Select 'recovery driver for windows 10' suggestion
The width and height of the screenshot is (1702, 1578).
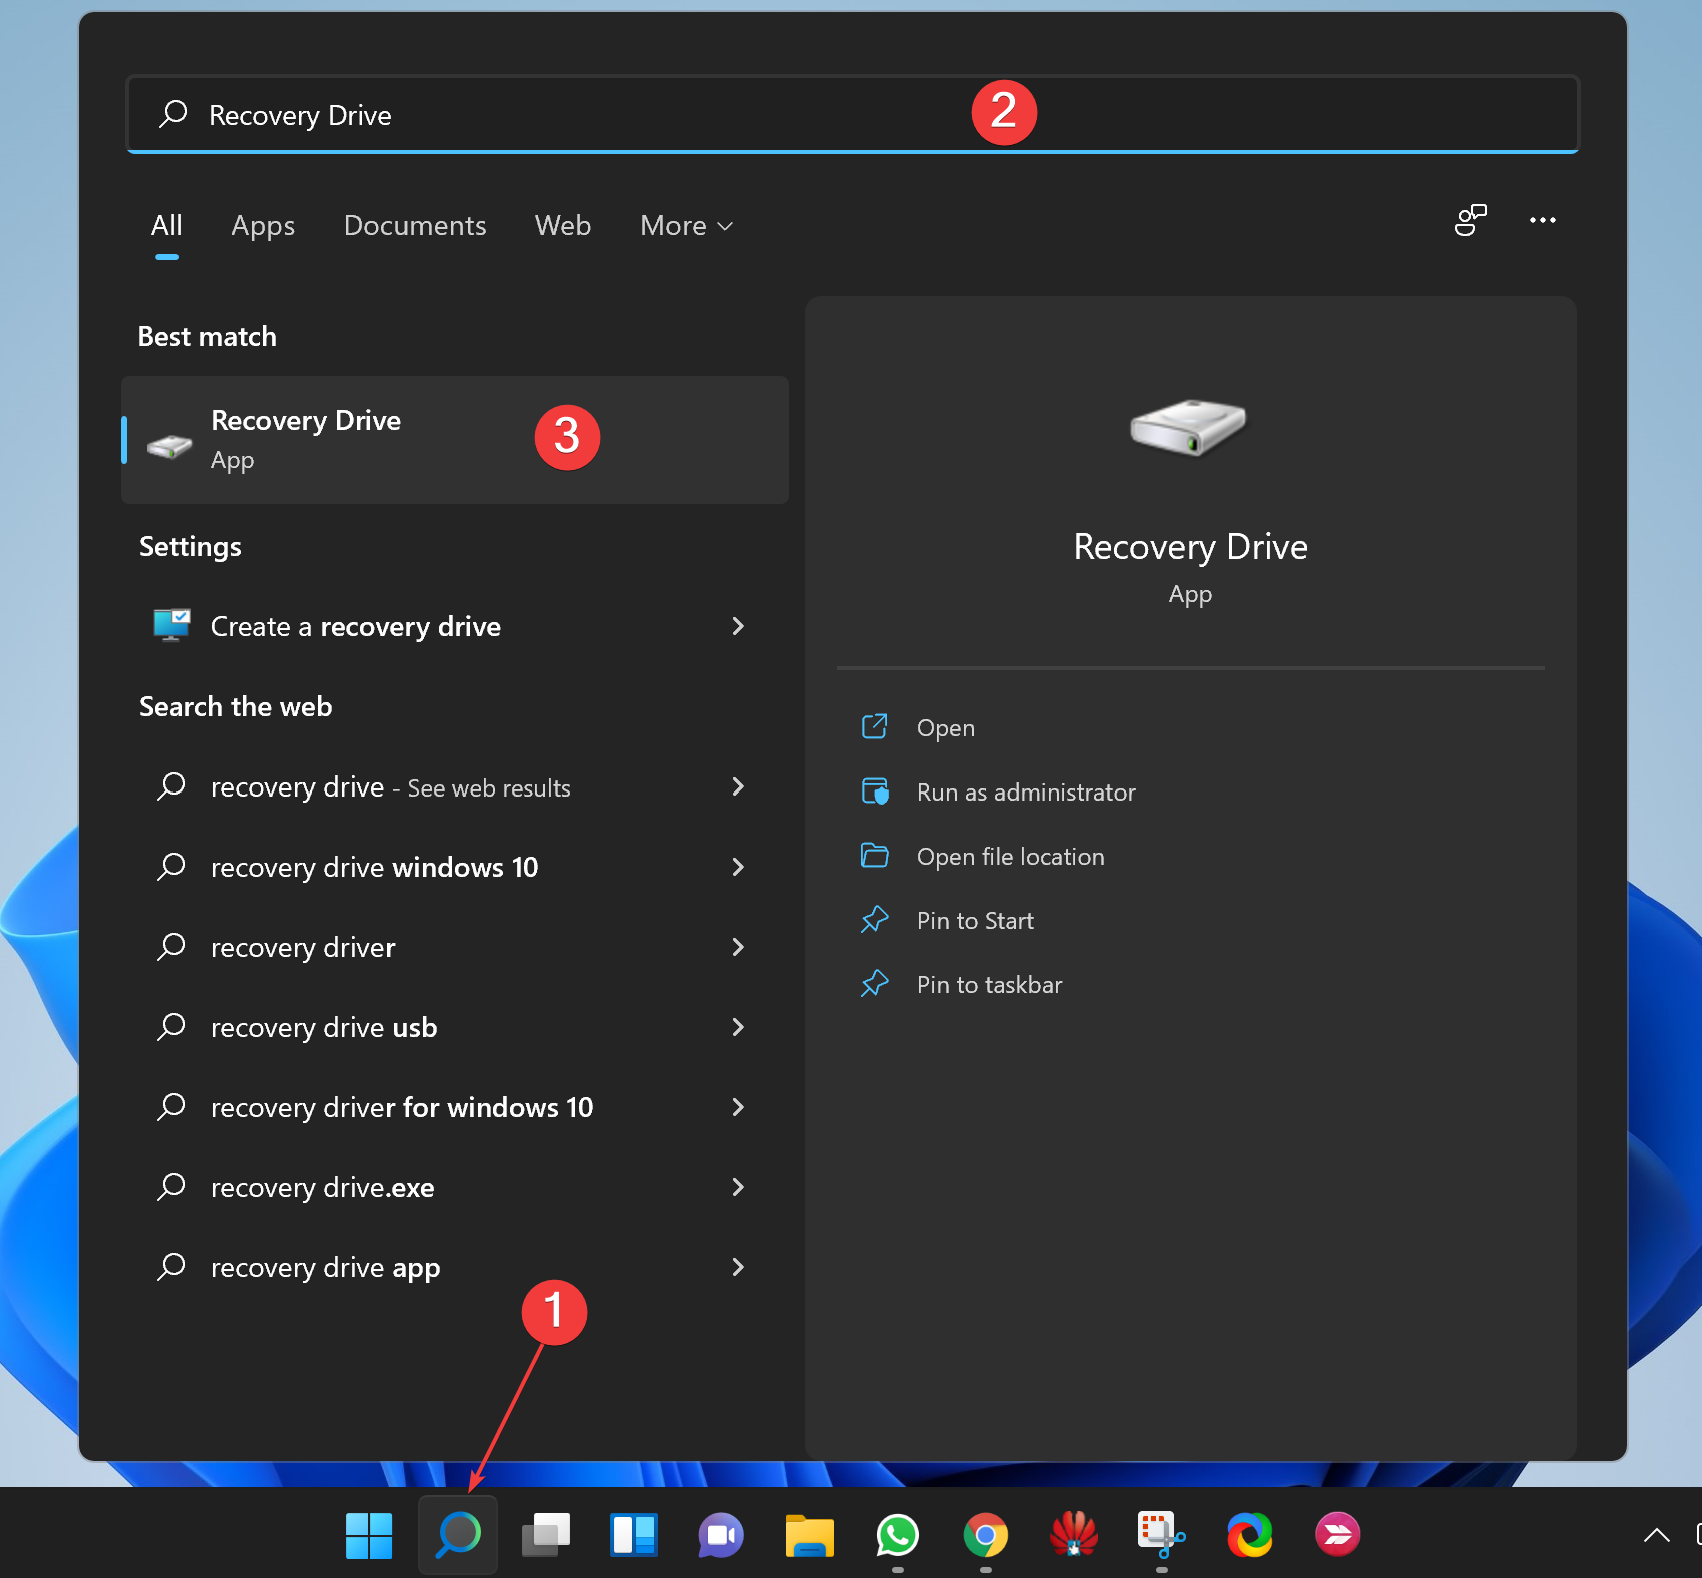click(x=455, y=1107)
